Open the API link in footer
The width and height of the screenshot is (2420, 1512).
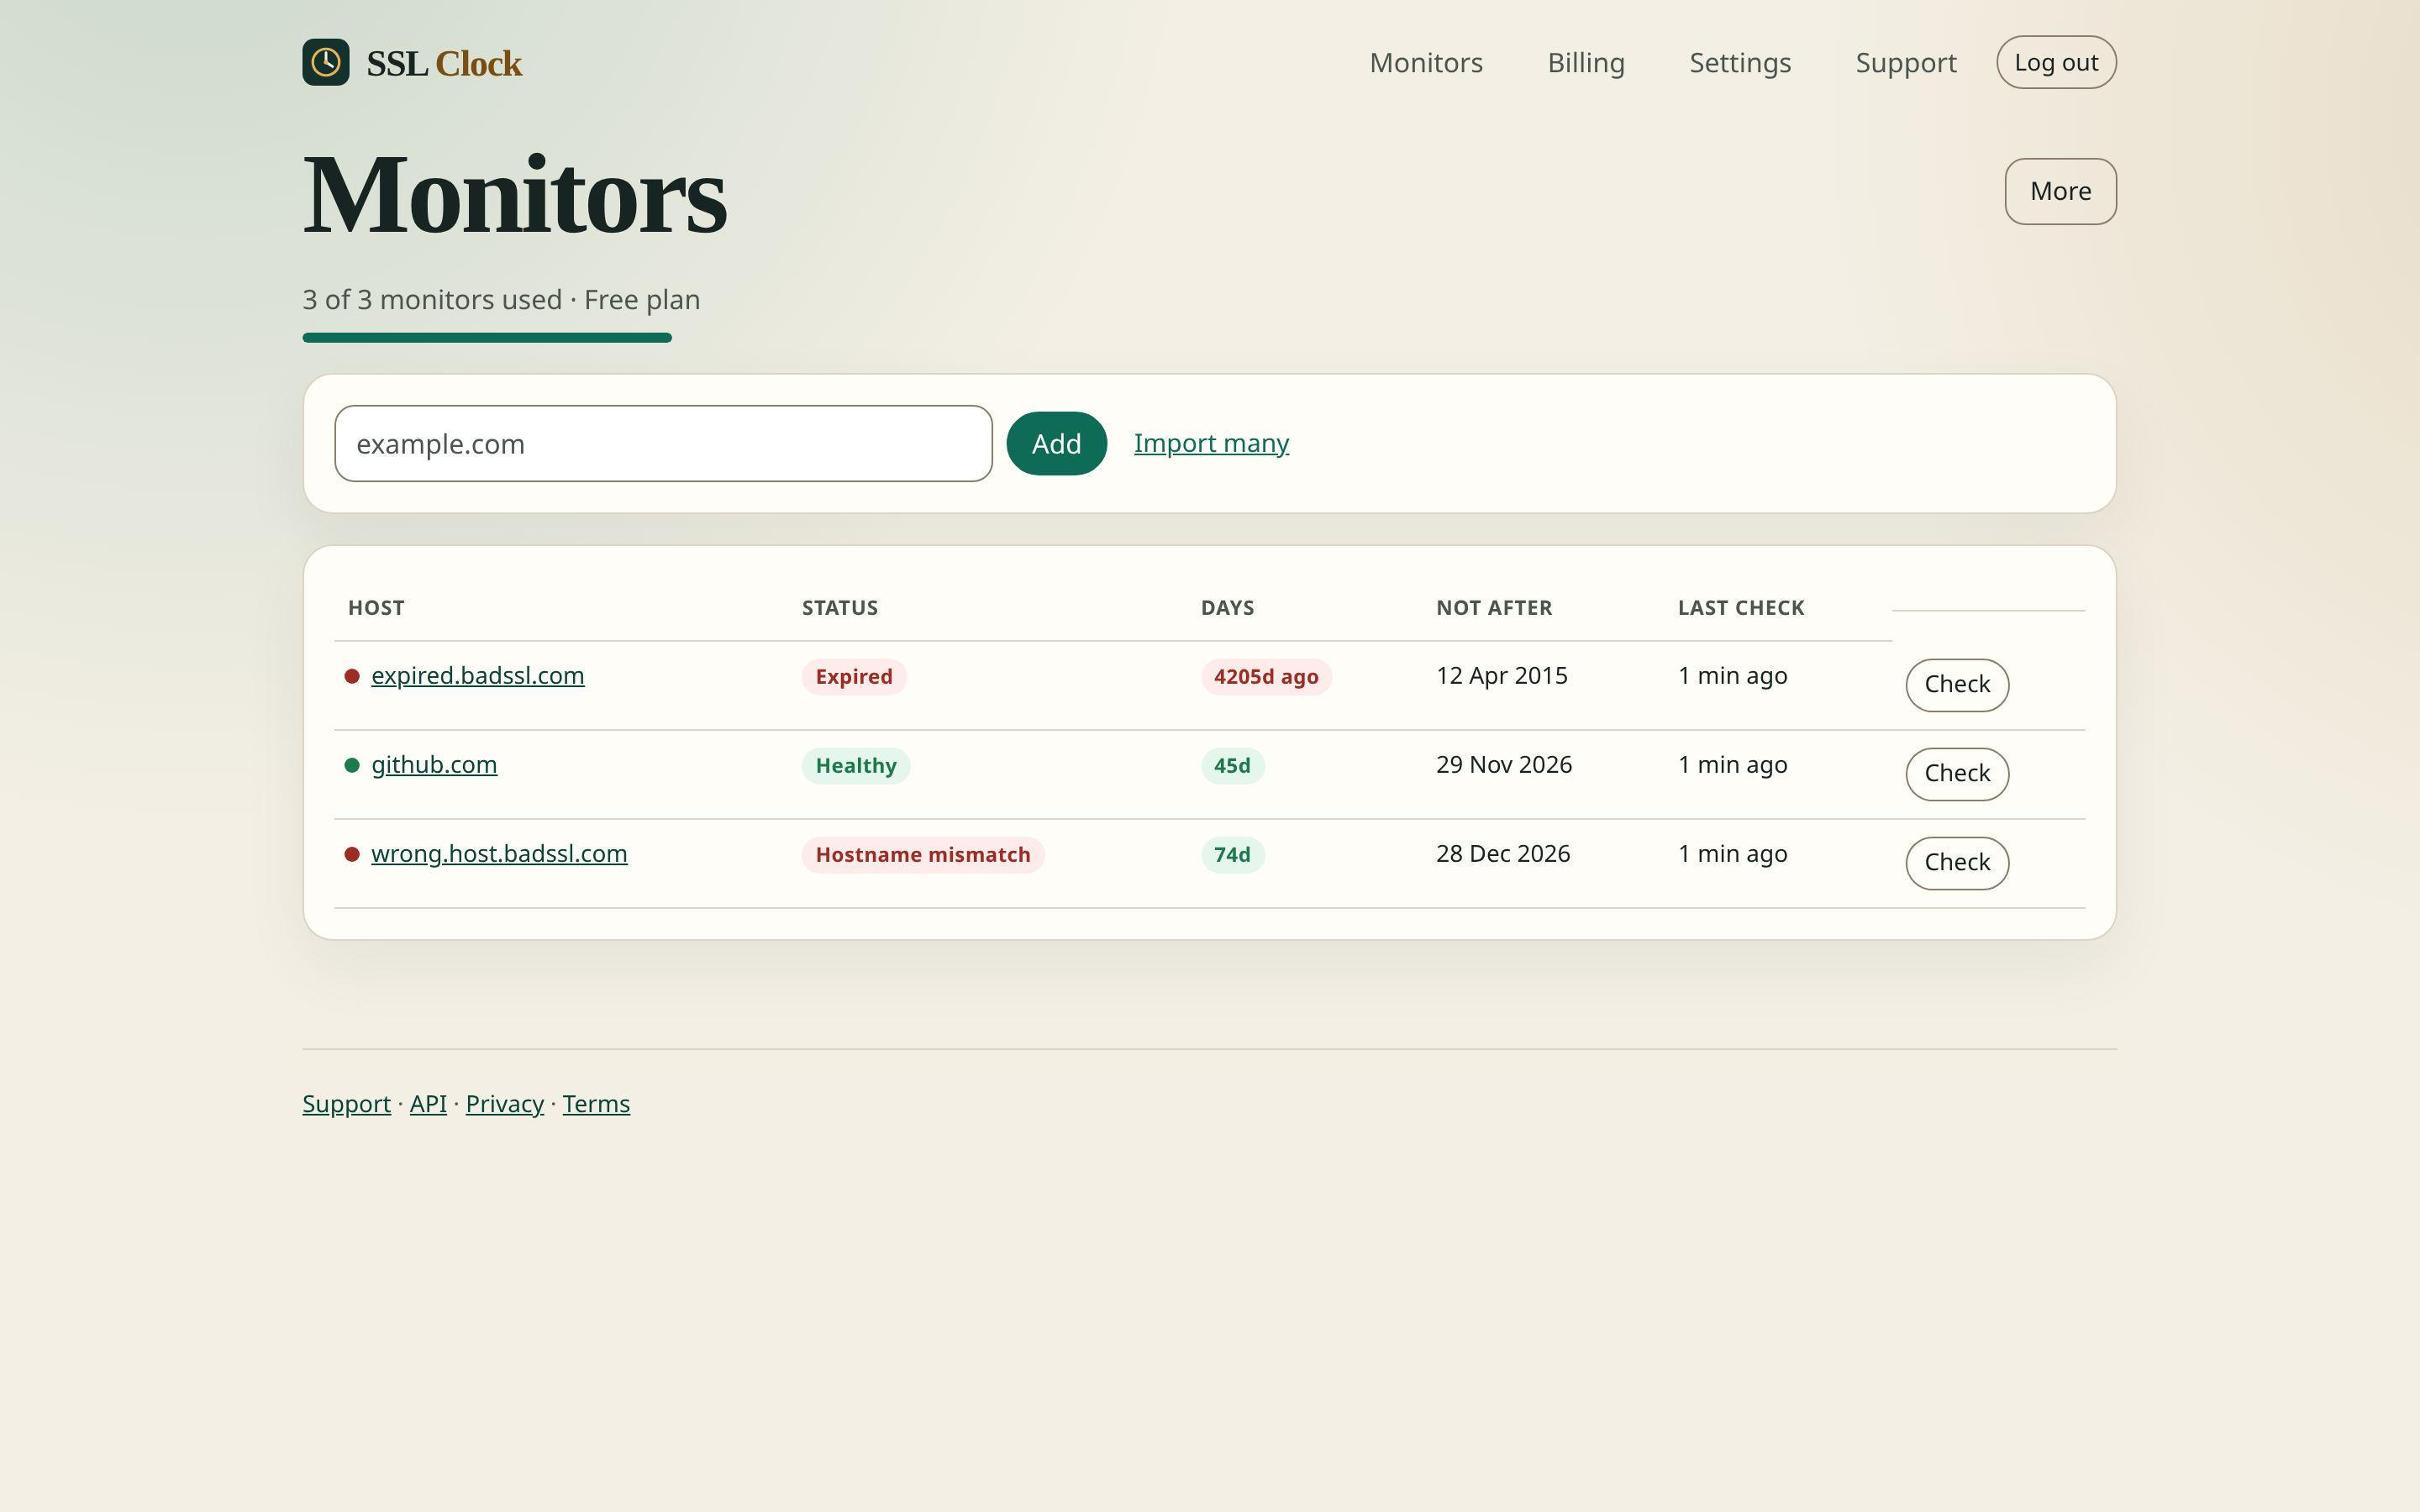coord(428,1104)
